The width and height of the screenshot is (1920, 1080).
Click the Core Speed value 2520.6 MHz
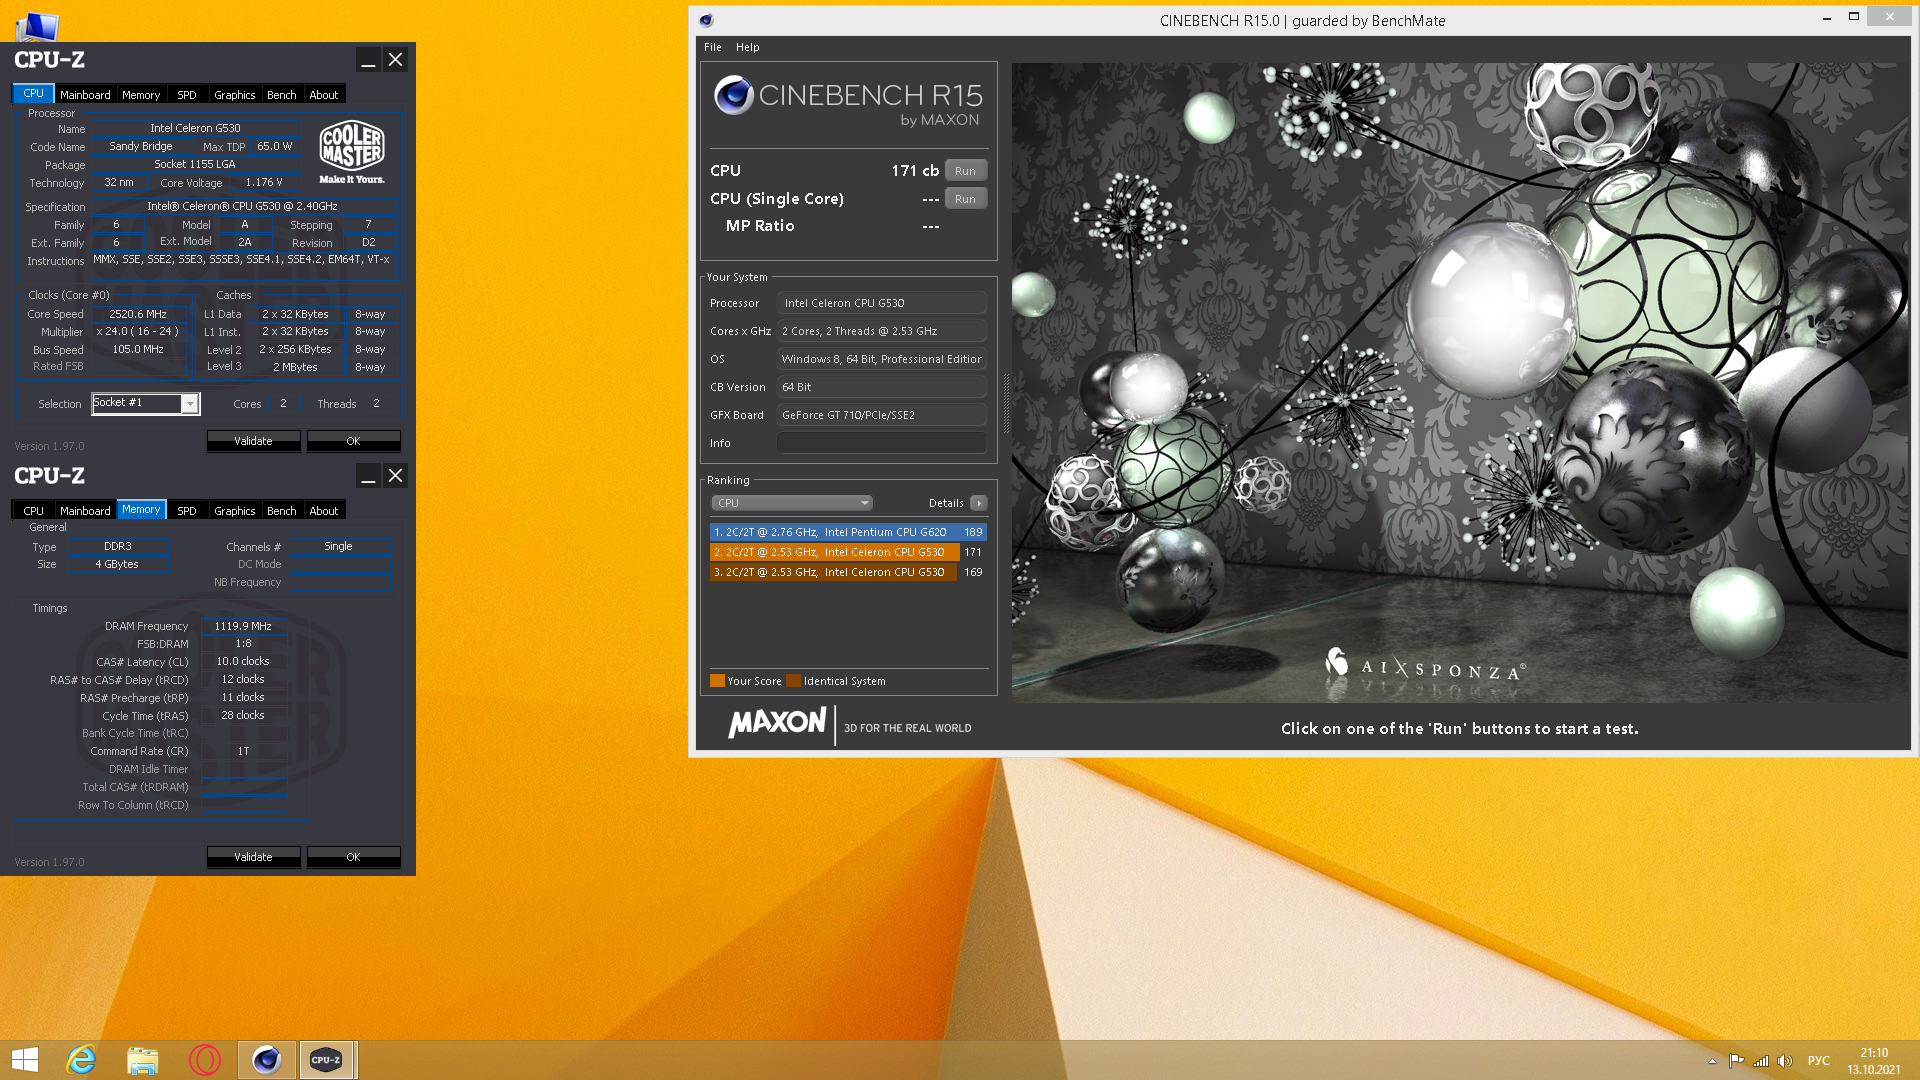coord(138,314)
